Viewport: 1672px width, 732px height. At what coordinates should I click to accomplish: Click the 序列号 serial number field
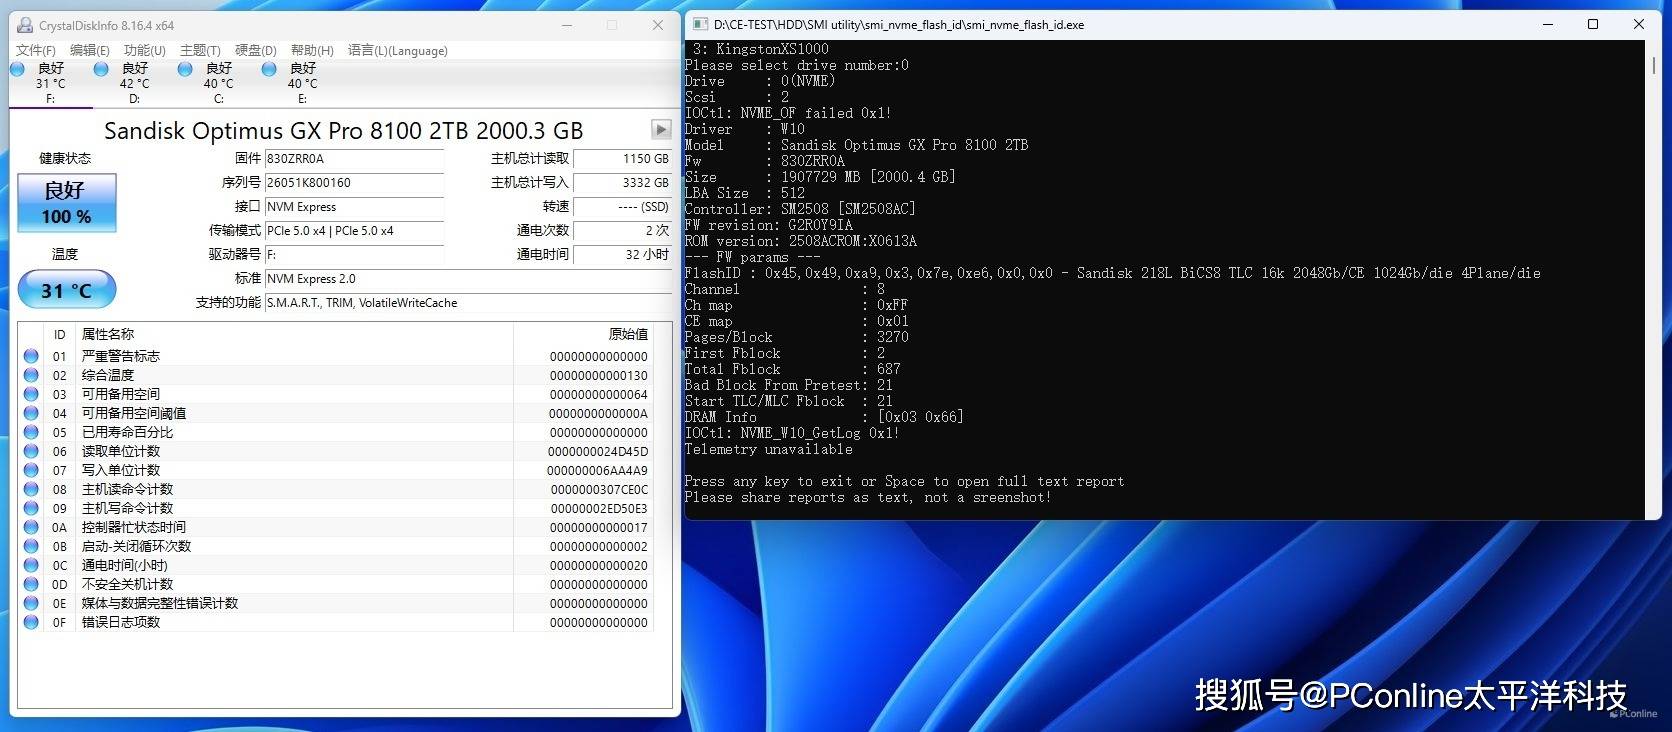pyautogui.click(x=354, y=183)
